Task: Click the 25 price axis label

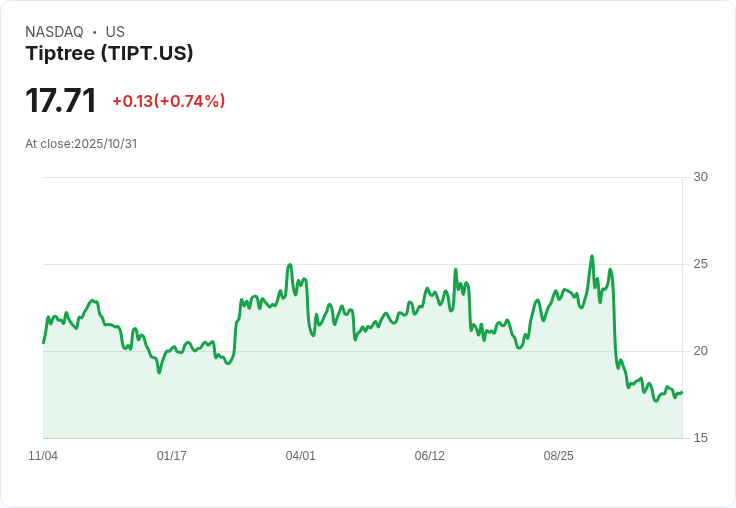Action: [x=701, y=264]
